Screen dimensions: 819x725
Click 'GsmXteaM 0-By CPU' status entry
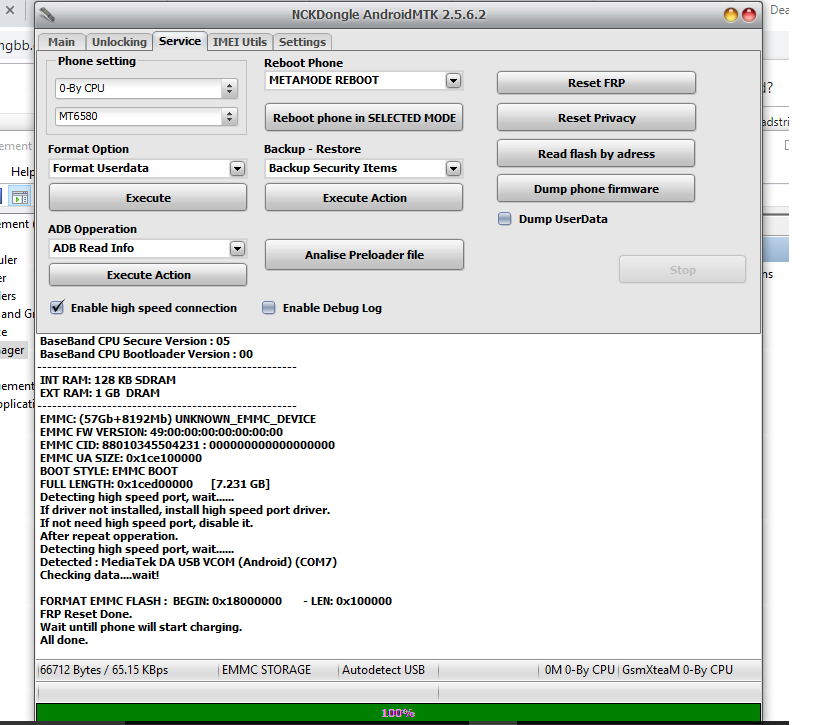pos(677,670)
